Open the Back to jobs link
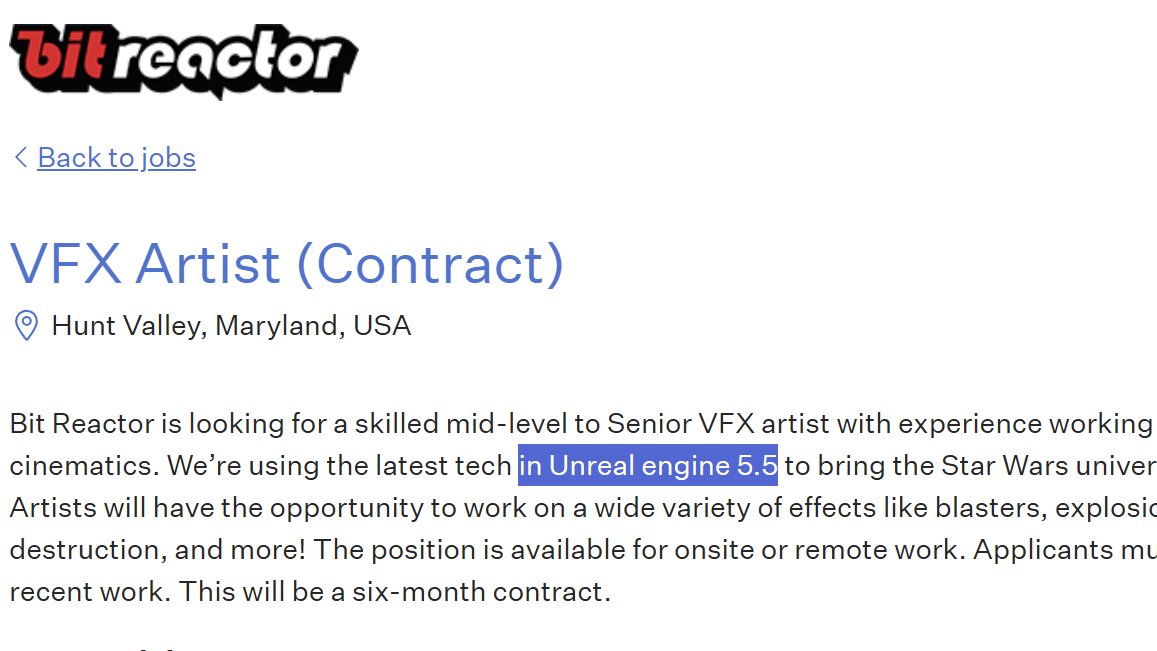This screenshot has width=1157, height=651. coord(117,158)
